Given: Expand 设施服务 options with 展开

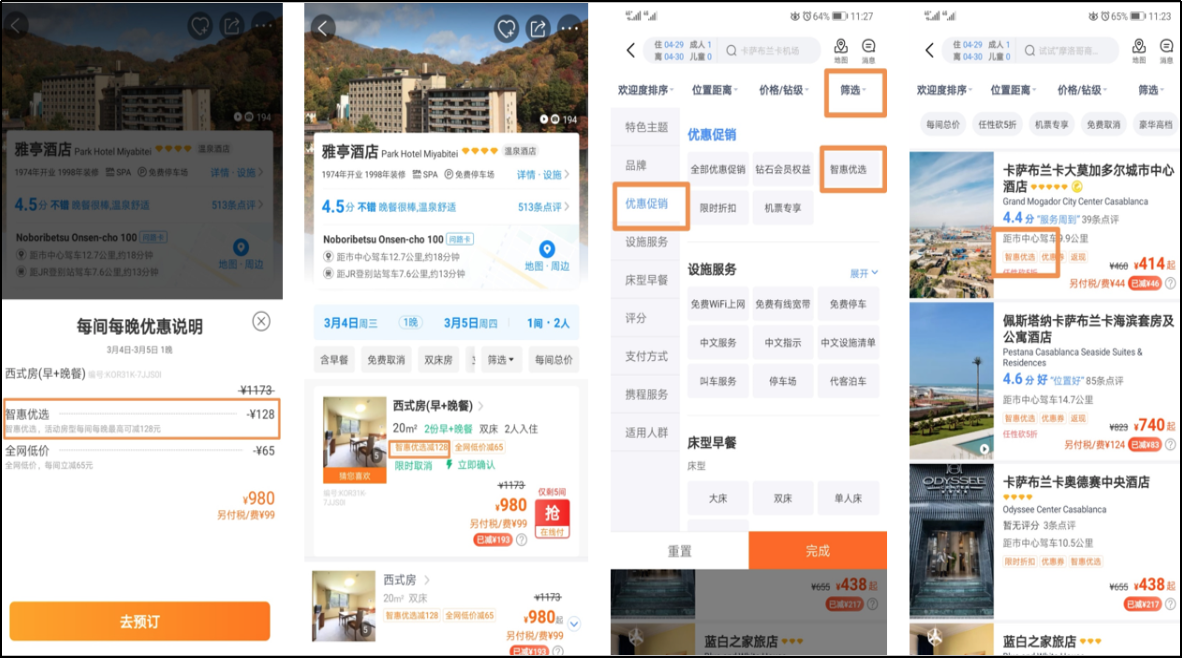Looking at the screenshot, I should [x=863, y=273].
